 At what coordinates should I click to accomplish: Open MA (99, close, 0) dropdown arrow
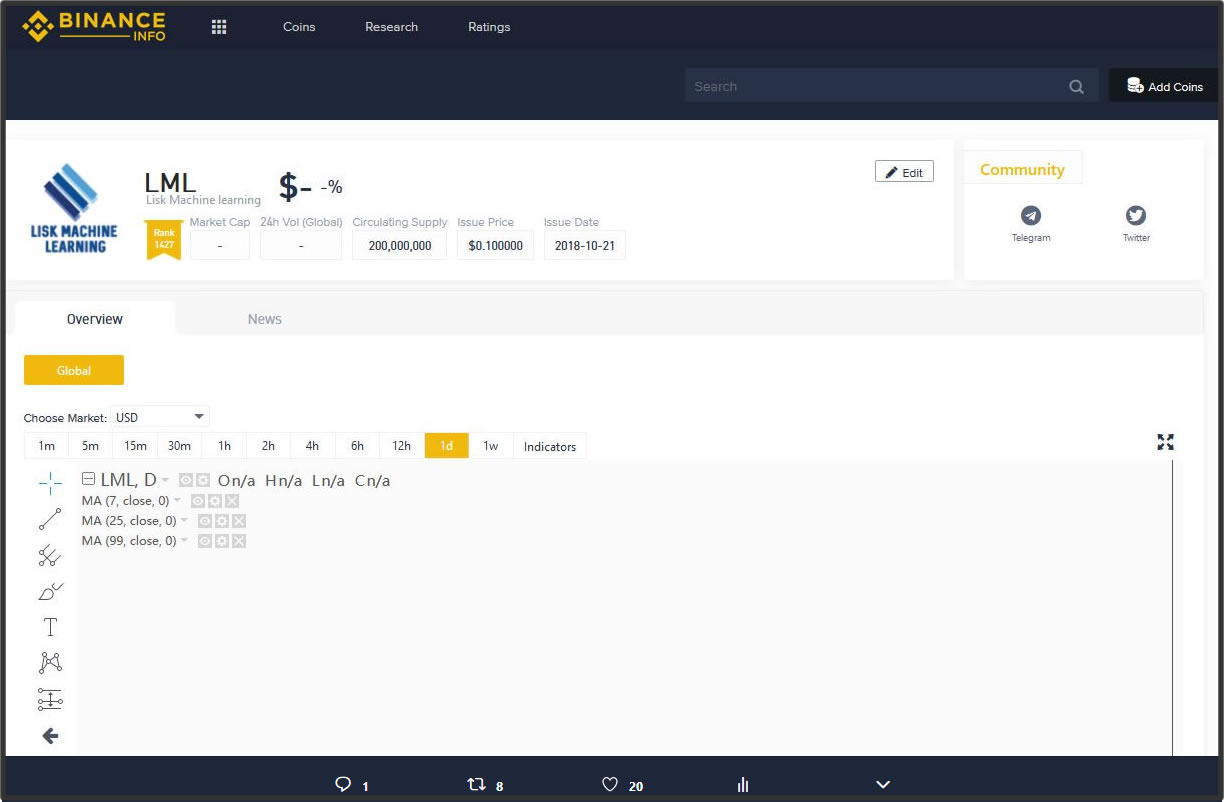point(185,541)
